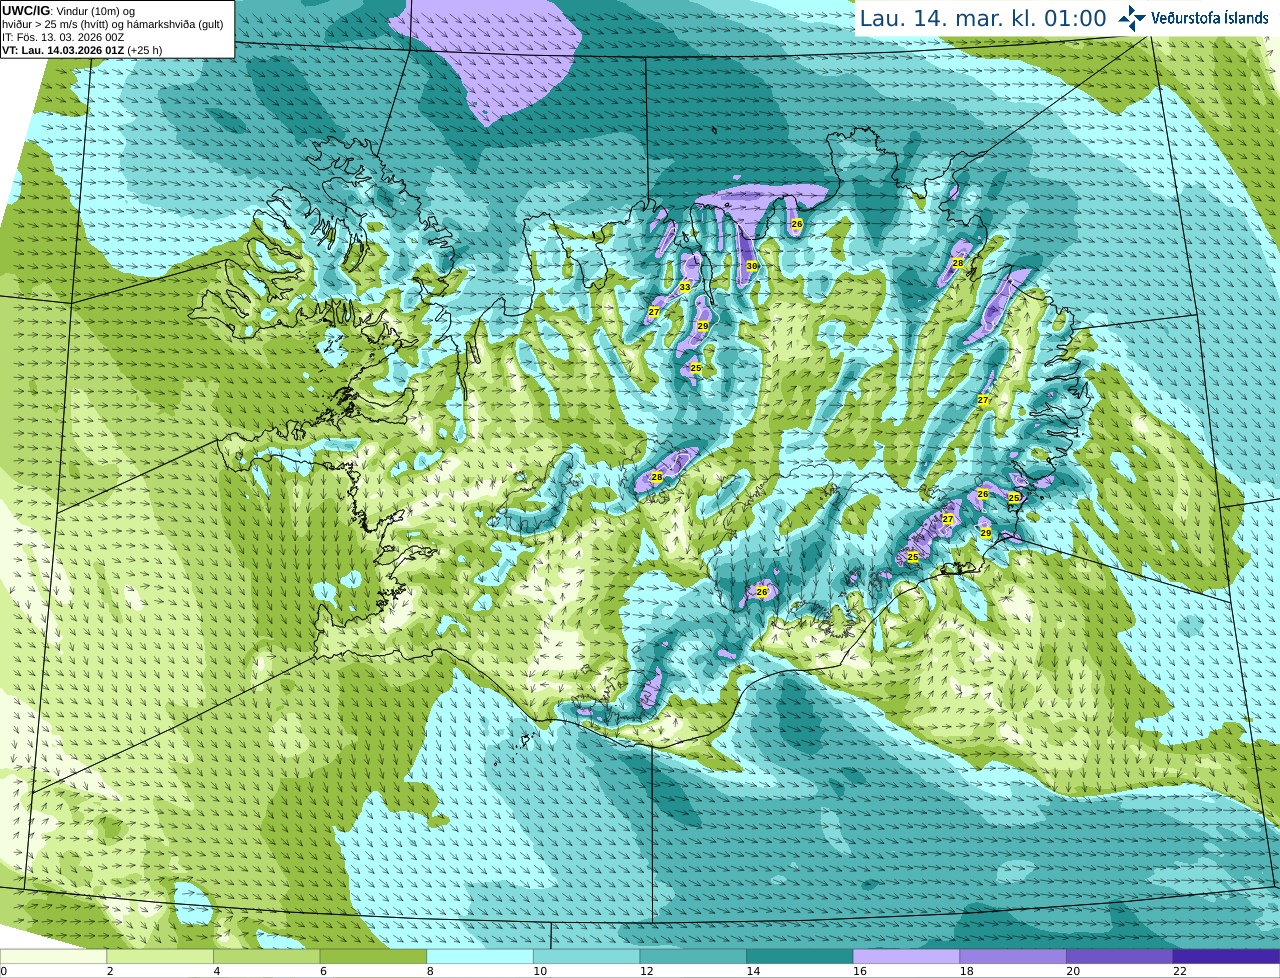Image resolution: width=1280 pixels, height=978 pixels.
Task: Pick the 16–18 m/s light lavender swatch
Action: coord(906,956)
